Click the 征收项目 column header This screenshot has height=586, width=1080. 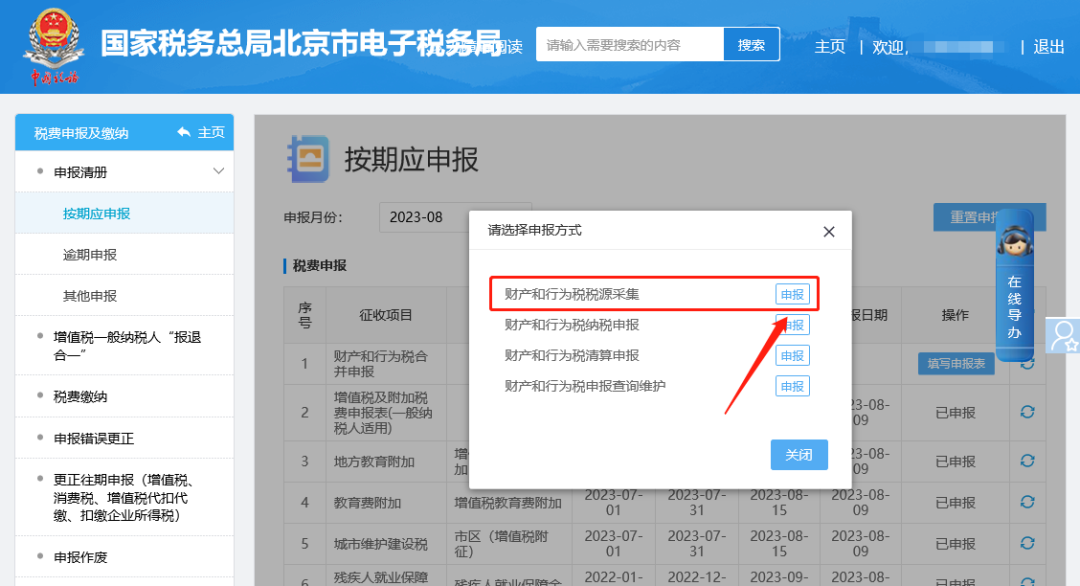point(386,315)
